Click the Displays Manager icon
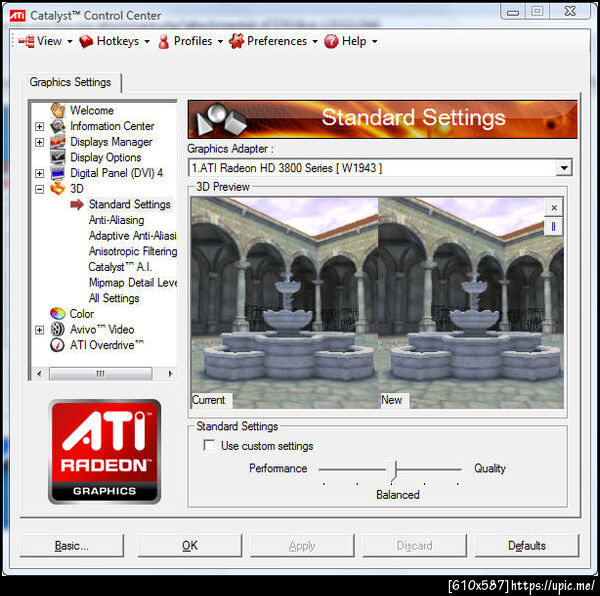Image resolution: width=600 pixels, height=596 pixels. pos(58,142)
